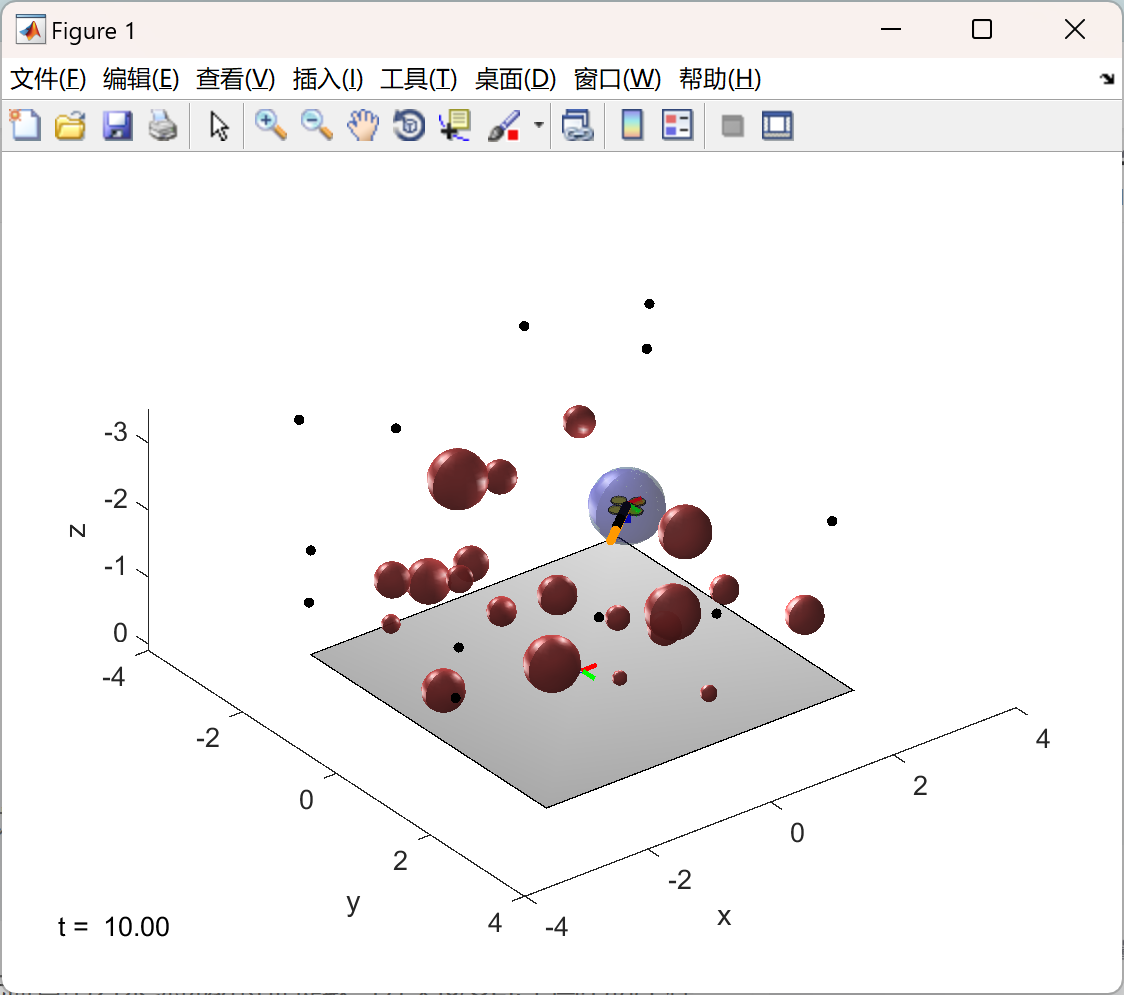Viewport: 1124px width, 995px height.
Task: Click the Link Plot icon
Action: (x=578, y=125)
